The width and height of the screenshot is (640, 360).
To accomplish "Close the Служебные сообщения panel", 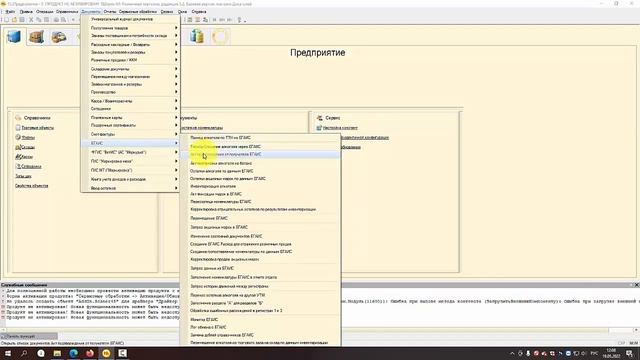I will [x=636, y=285].
